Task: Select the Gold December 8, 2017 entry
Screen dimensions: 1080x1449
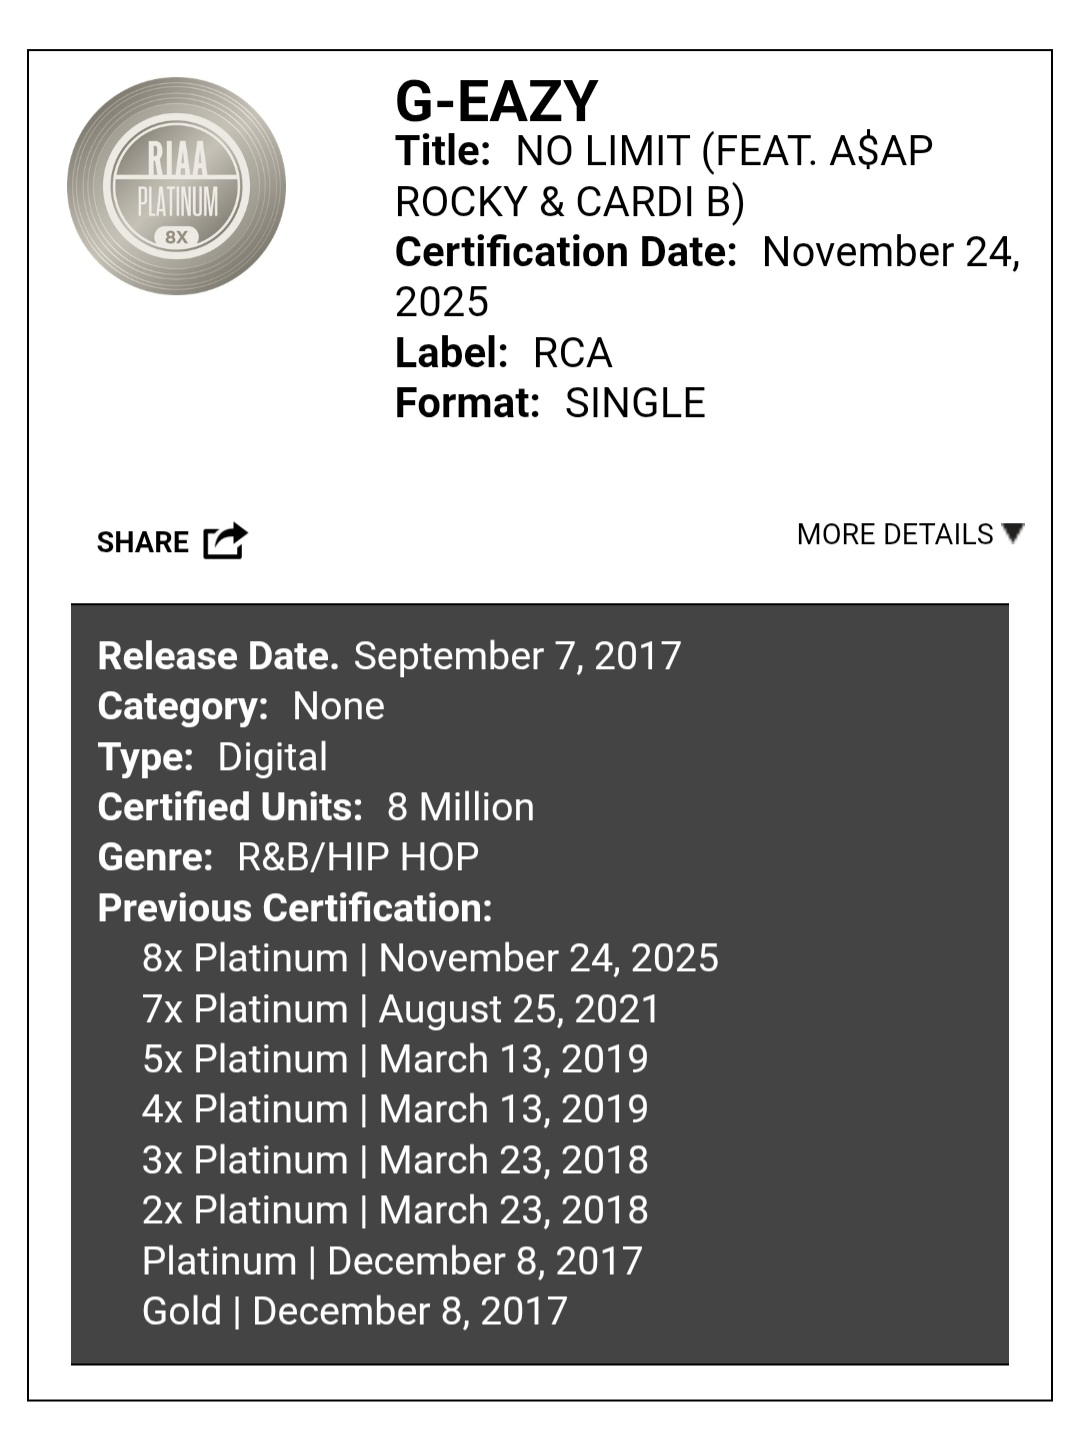Action: (x=355, y=1311)
